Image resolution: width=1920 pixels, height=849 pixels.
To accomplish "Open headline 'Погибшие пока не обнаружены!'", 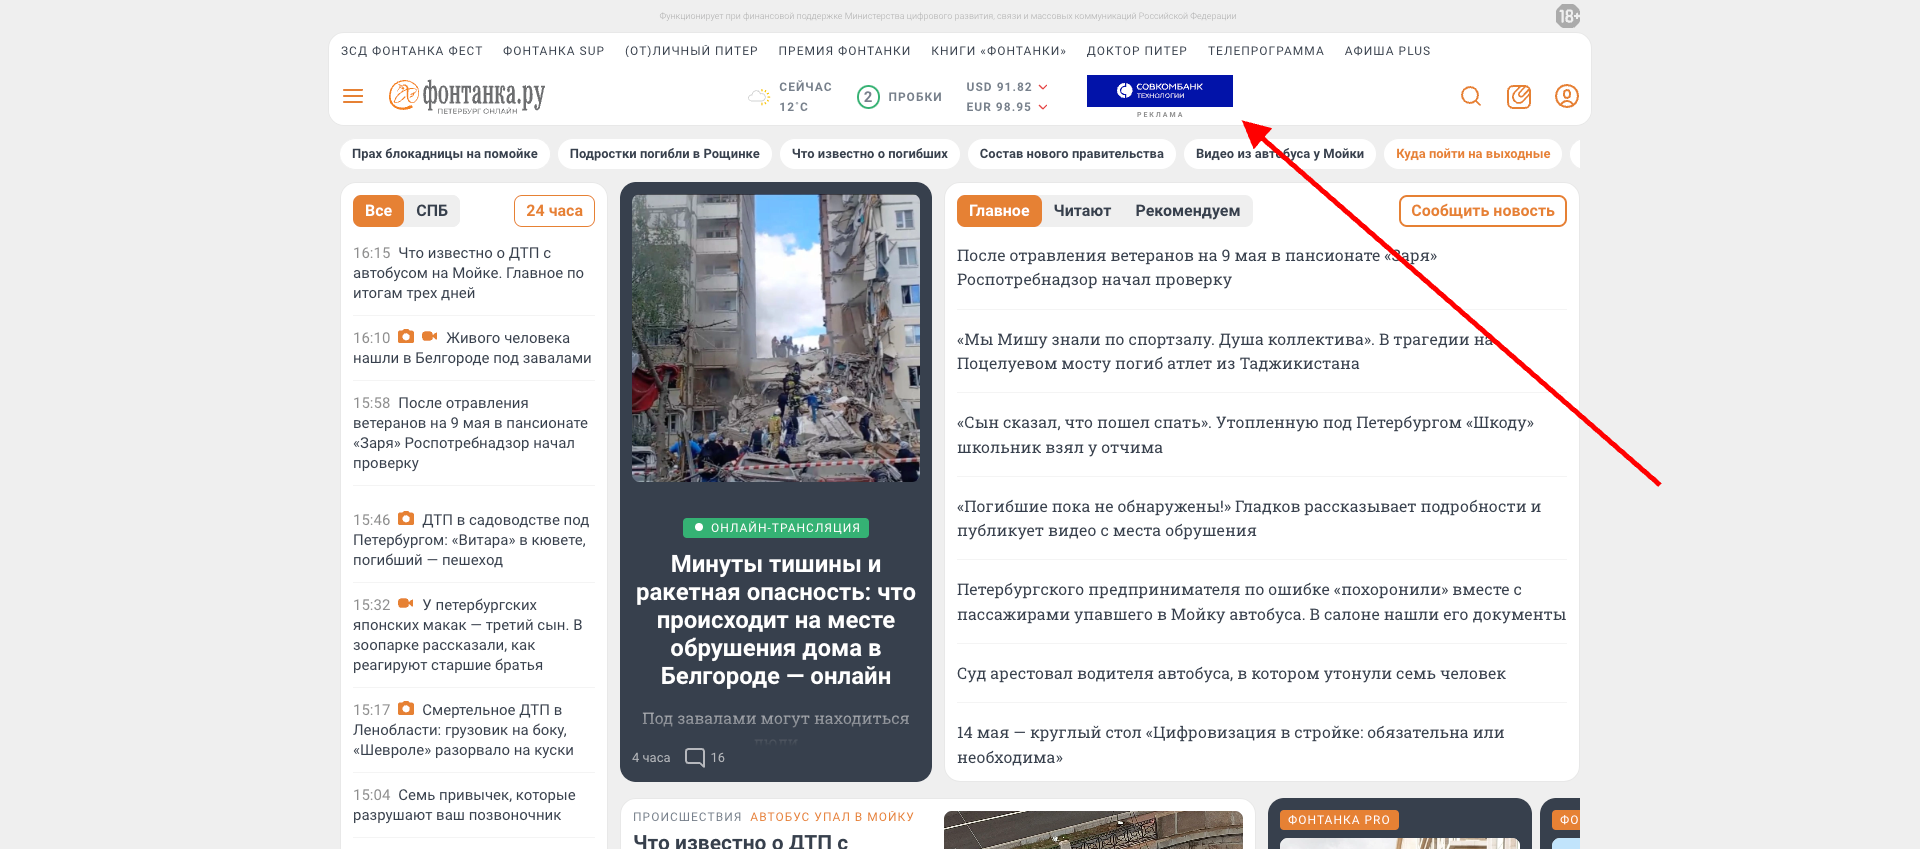I will 1249,518.
